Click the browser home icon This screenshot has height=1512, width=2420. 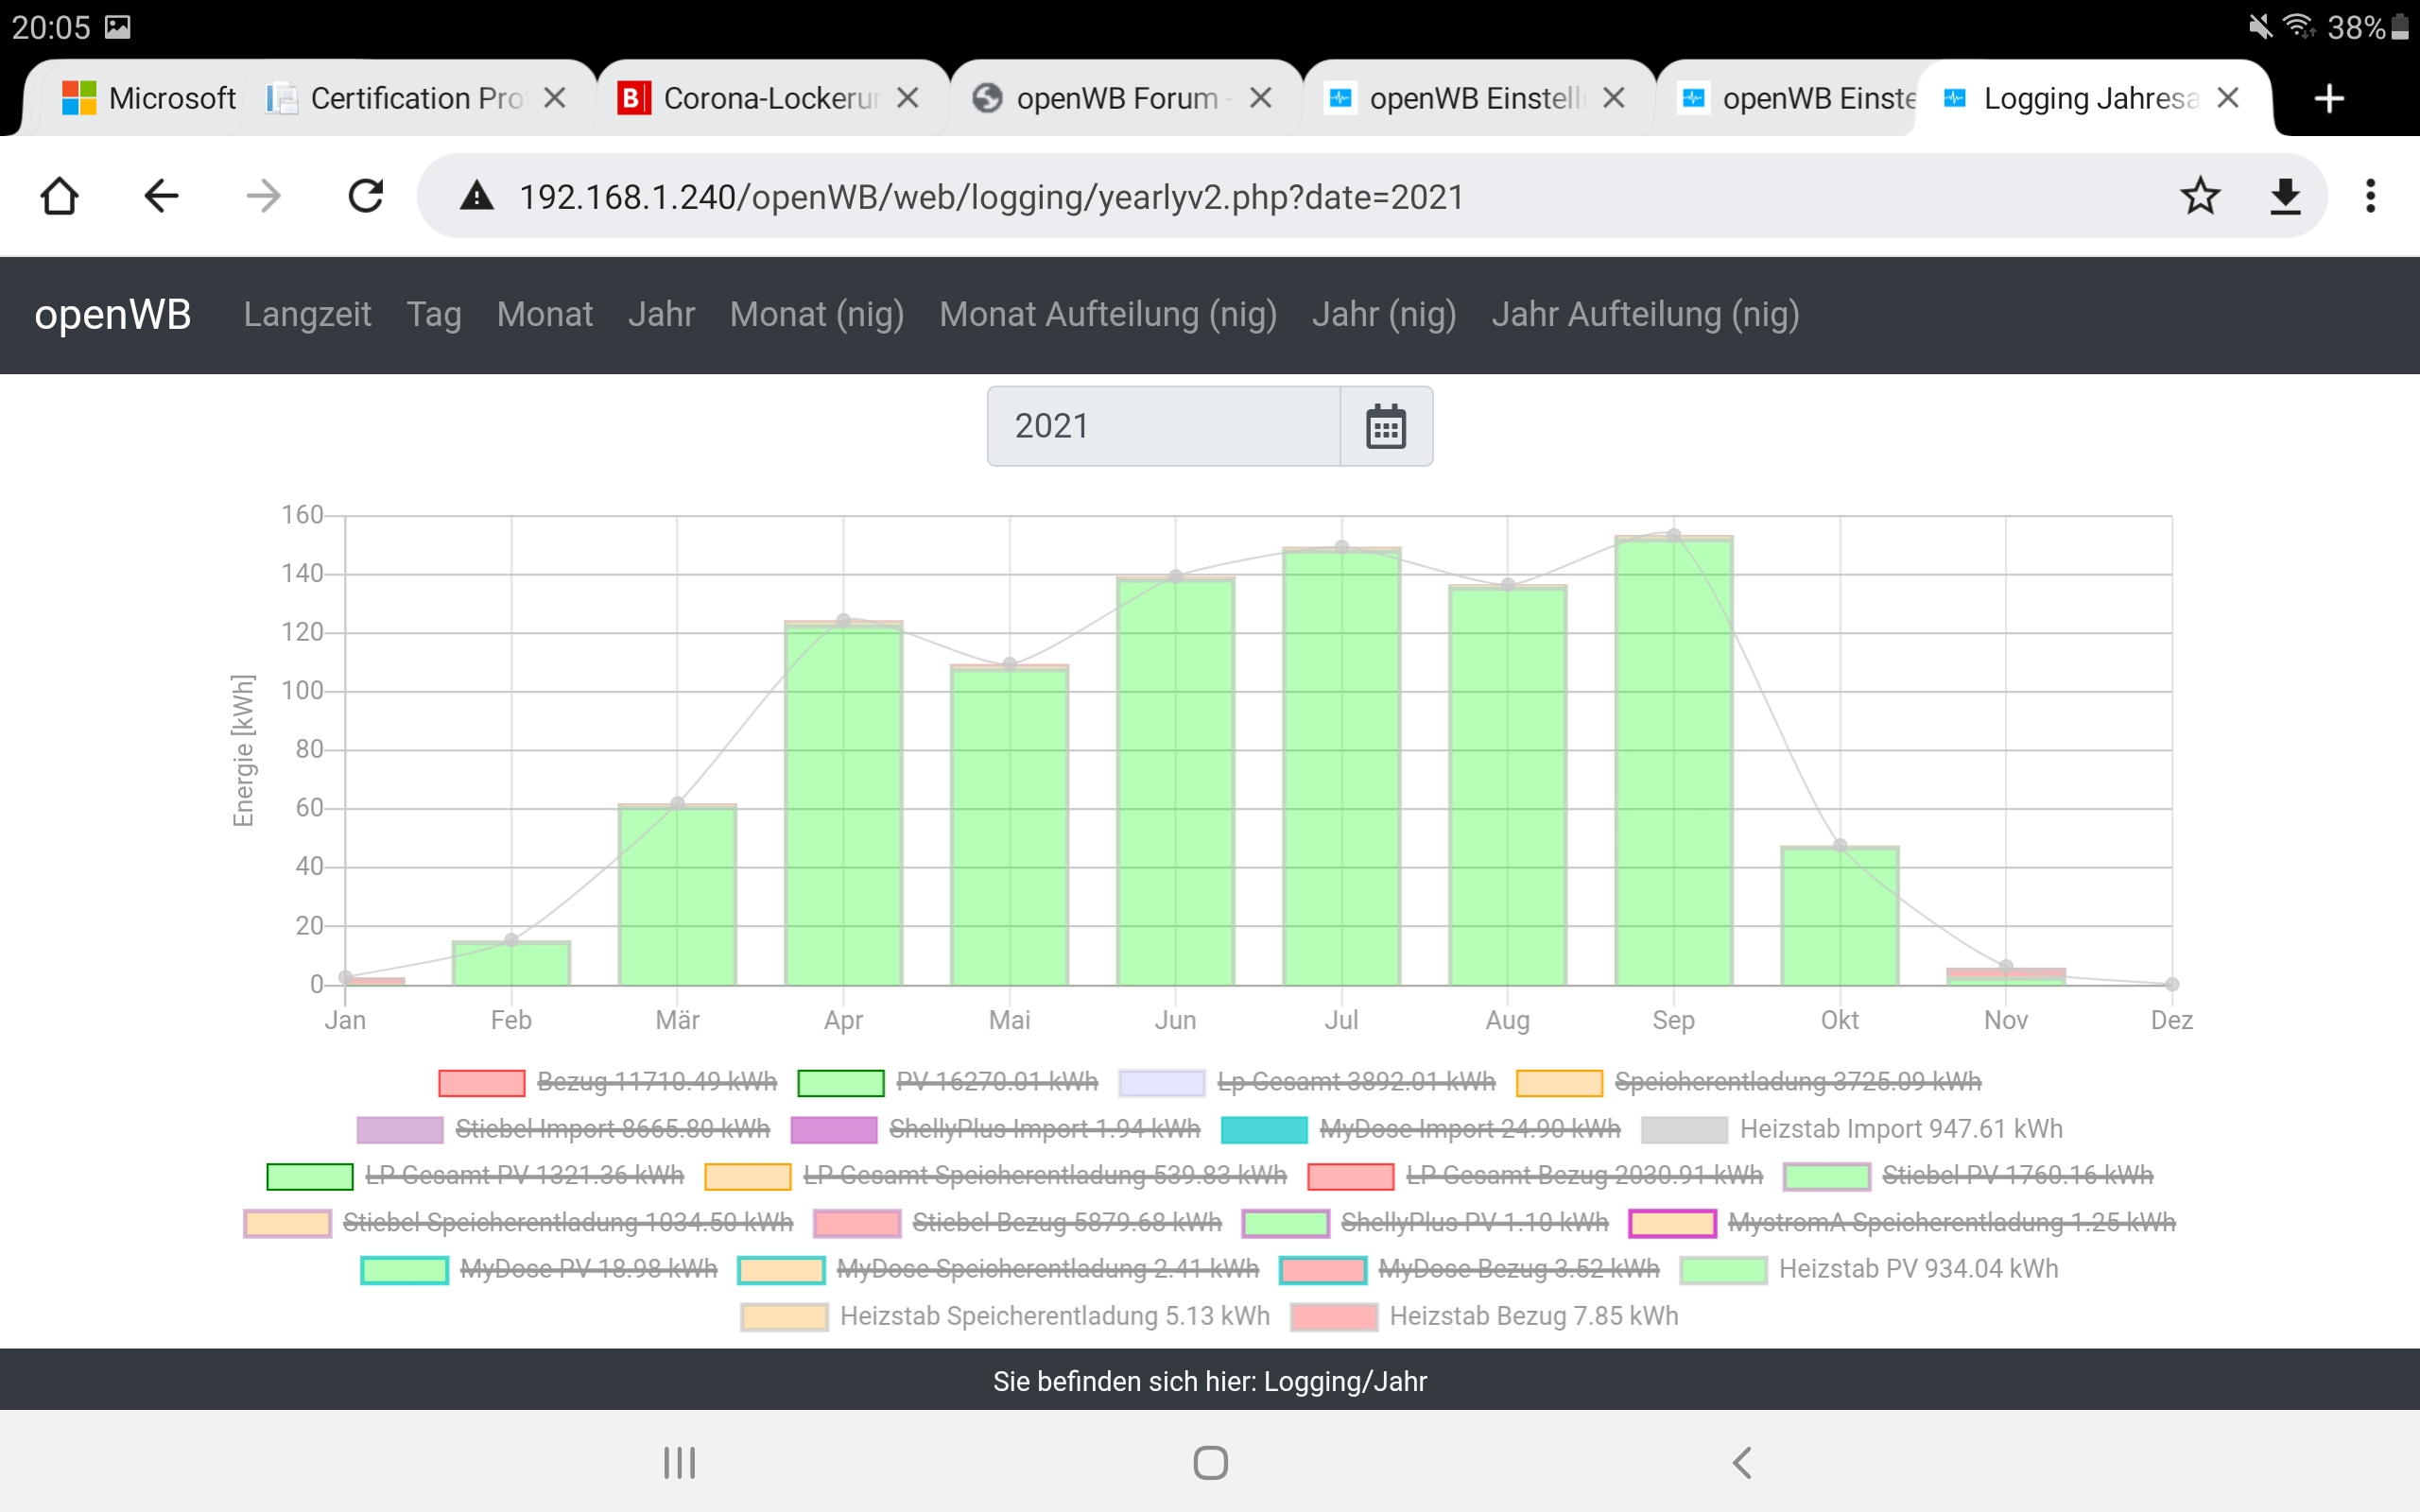click(59, 196)
